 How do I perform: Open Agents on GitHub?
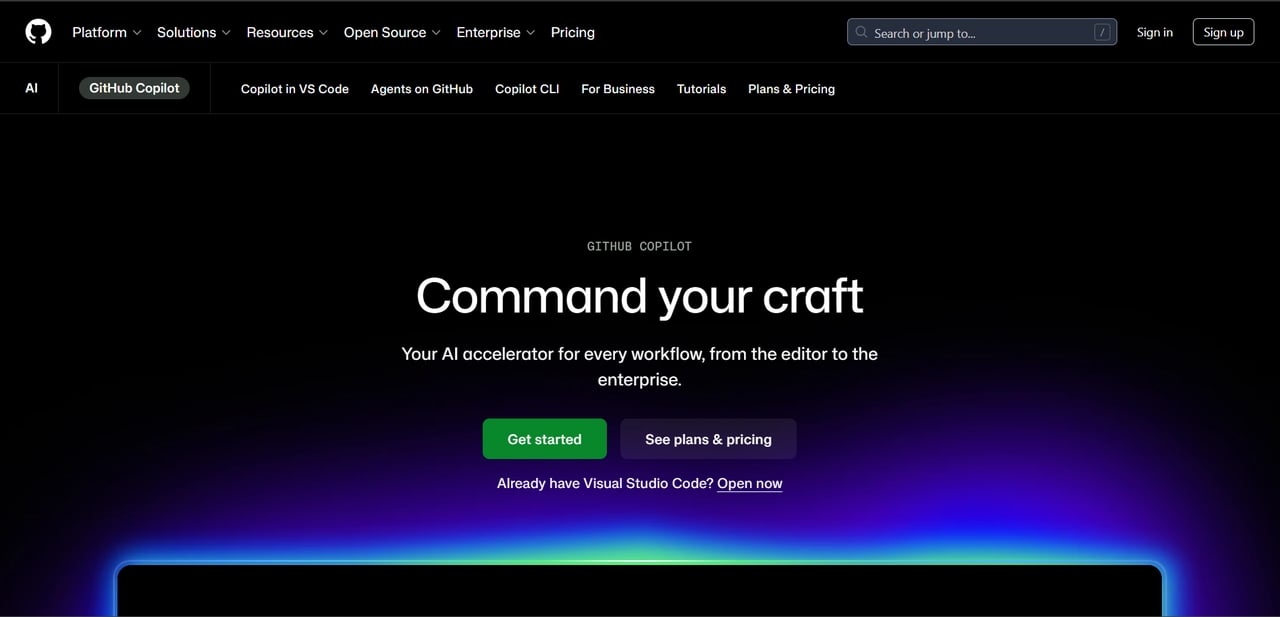(422, 89)
